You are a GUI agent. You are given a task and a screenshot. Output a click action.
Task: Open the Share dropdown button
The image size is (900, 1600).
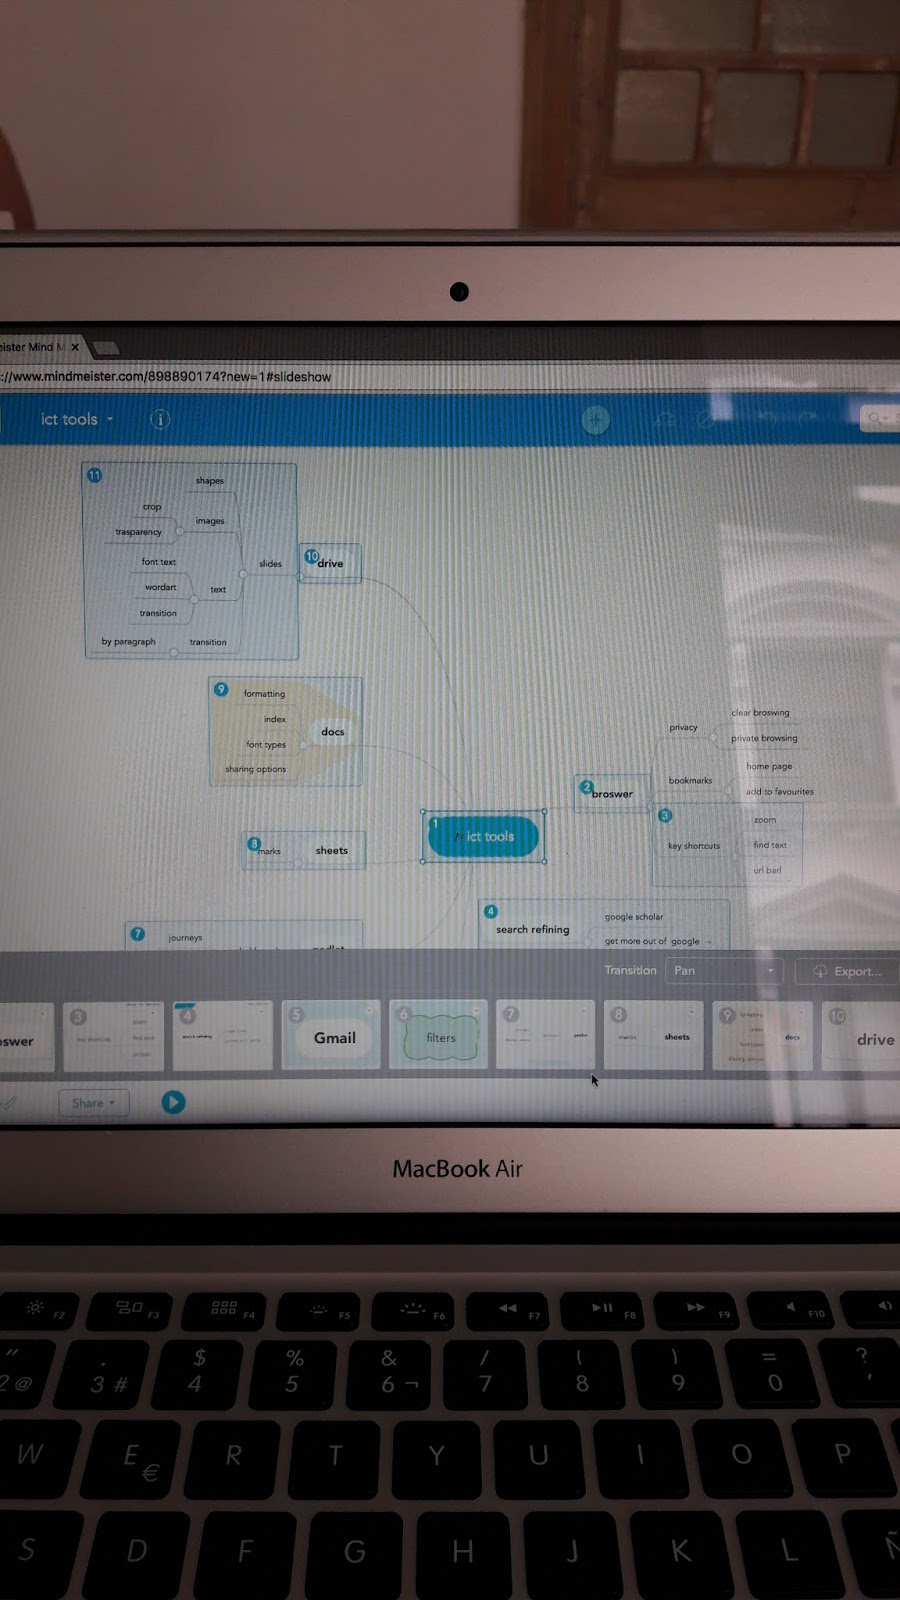pos(93,1103)
